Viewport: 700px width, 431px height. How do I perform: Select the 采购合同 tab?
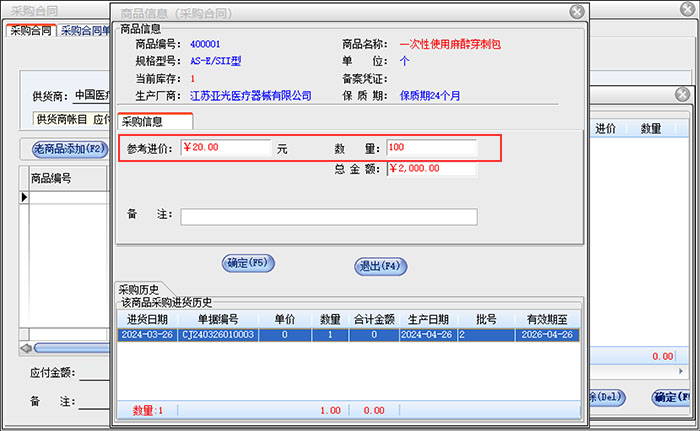click(x=29, y=30)
